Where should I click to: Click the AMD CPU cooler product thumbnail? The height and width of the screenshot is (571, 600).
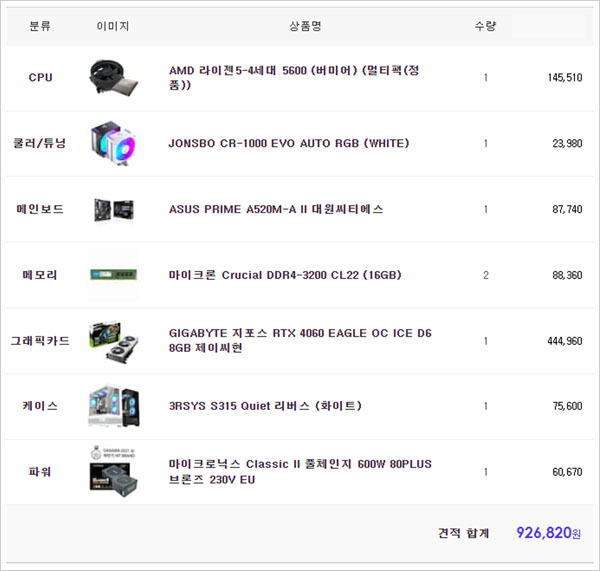coord(114,78)
